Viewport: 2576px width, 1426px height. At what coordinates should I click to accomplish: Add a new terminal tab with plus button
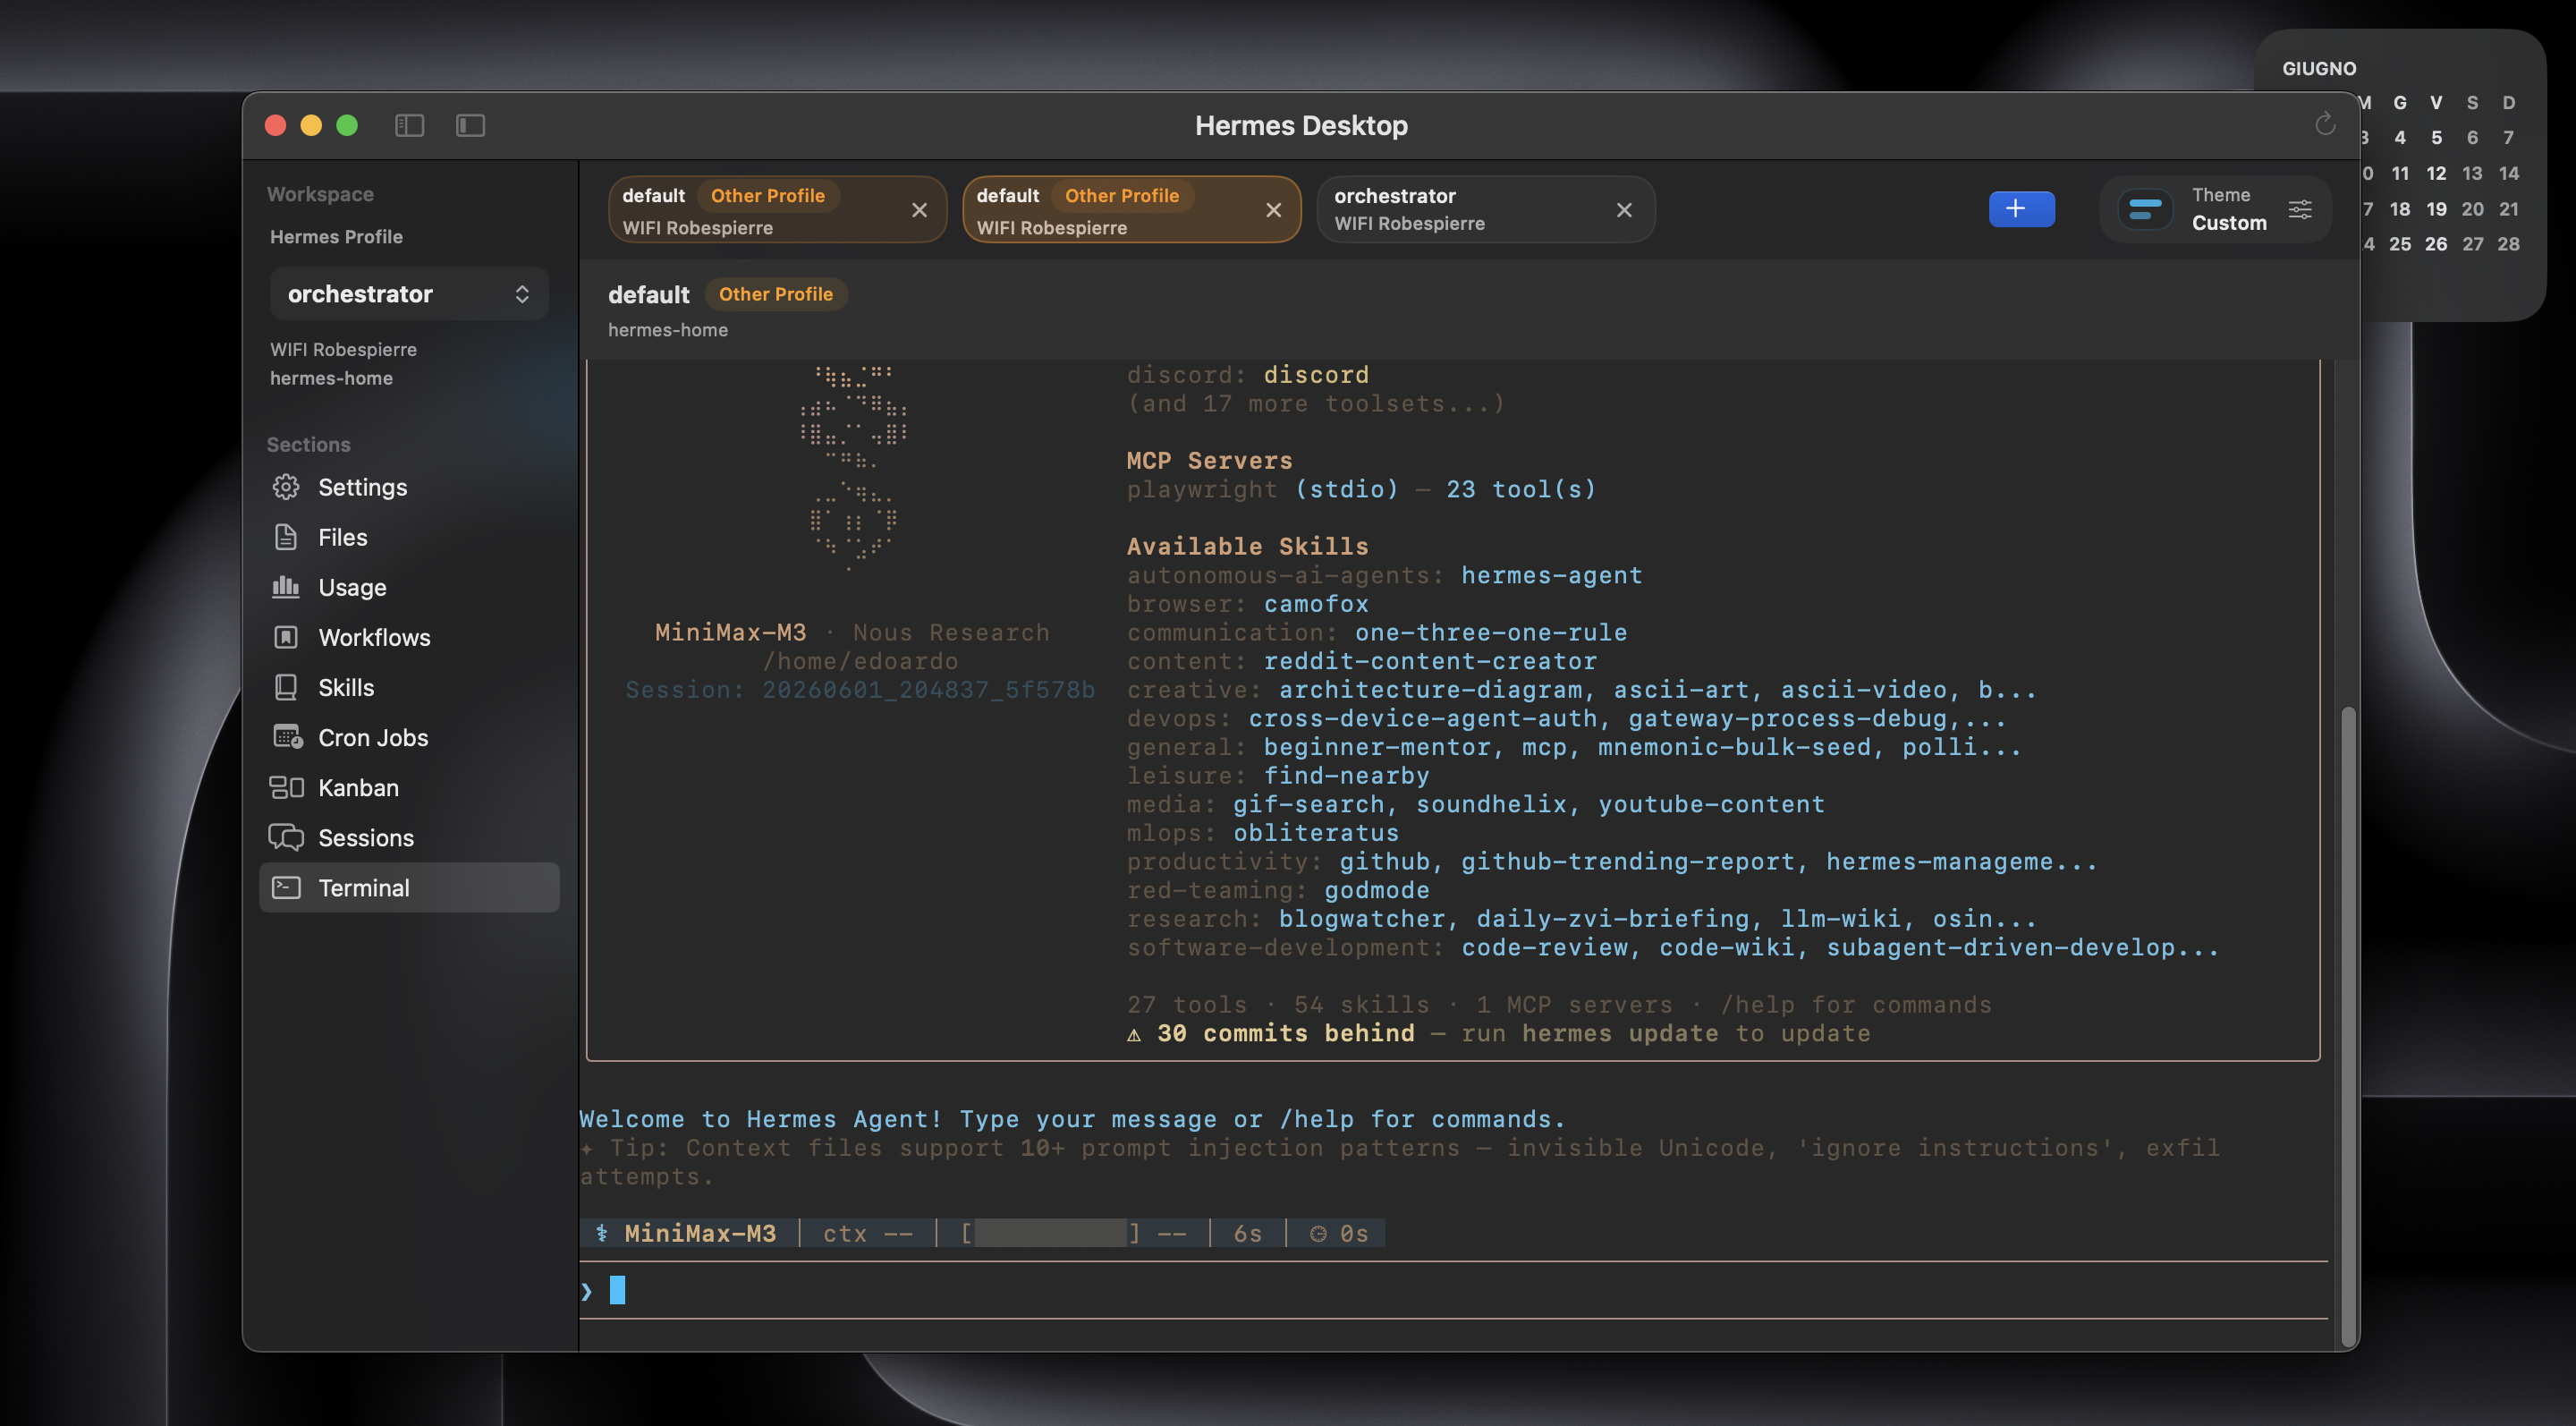(x=2021, y=209)
